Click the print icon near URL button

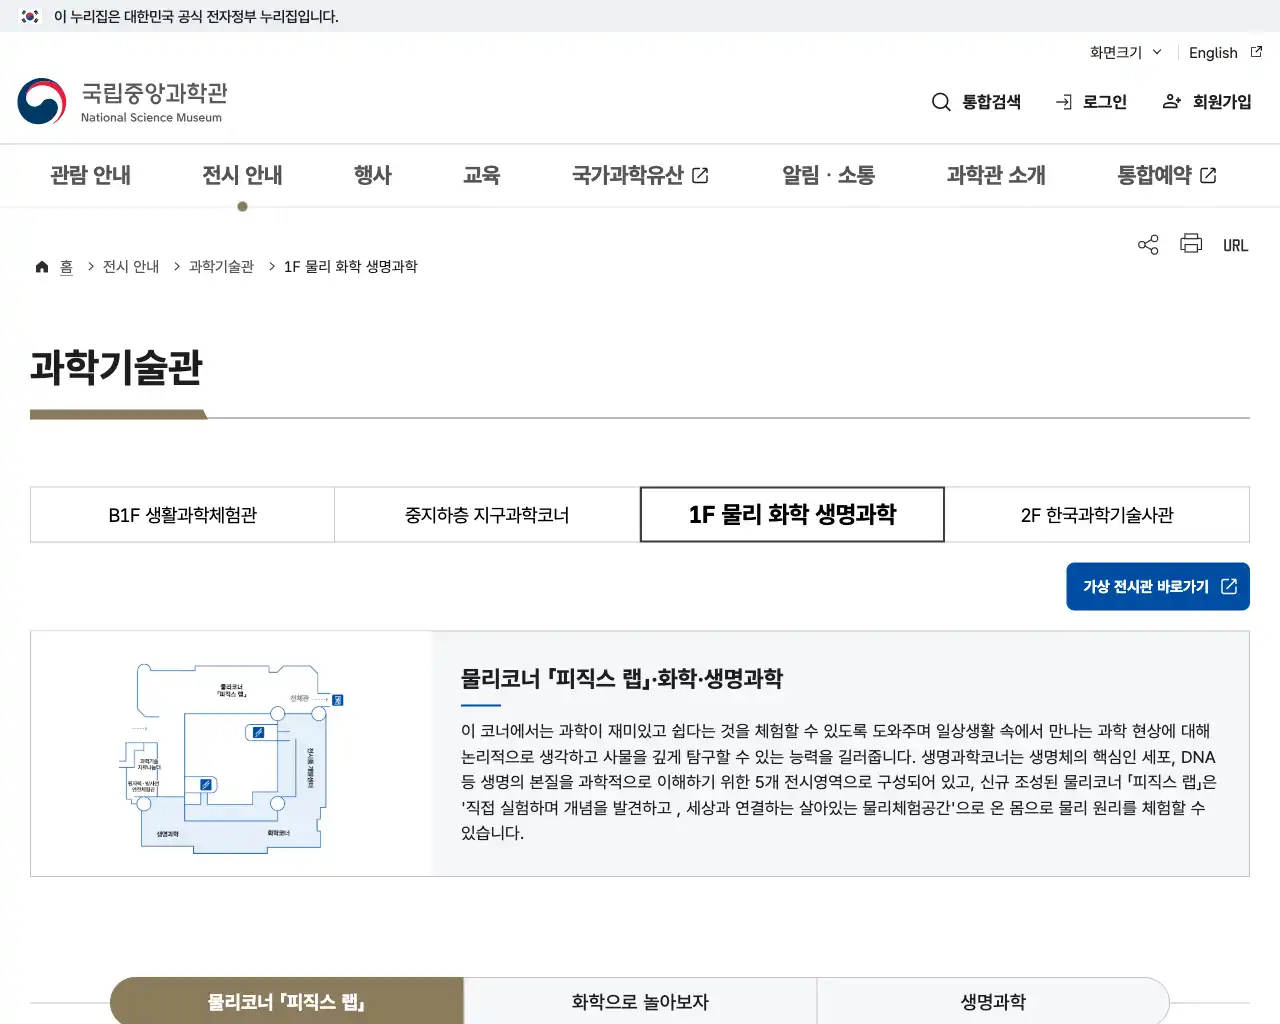point(1190,244)
